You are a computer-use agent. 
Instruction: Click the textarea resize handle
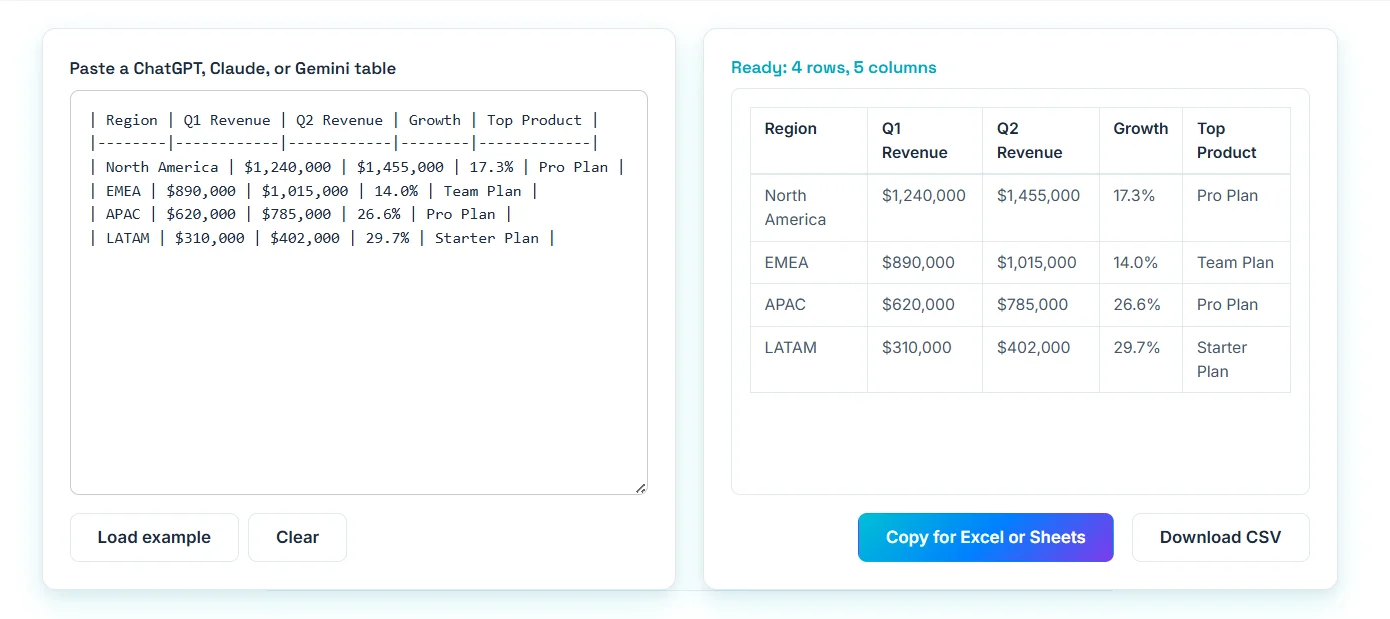(x=640, y=488)
